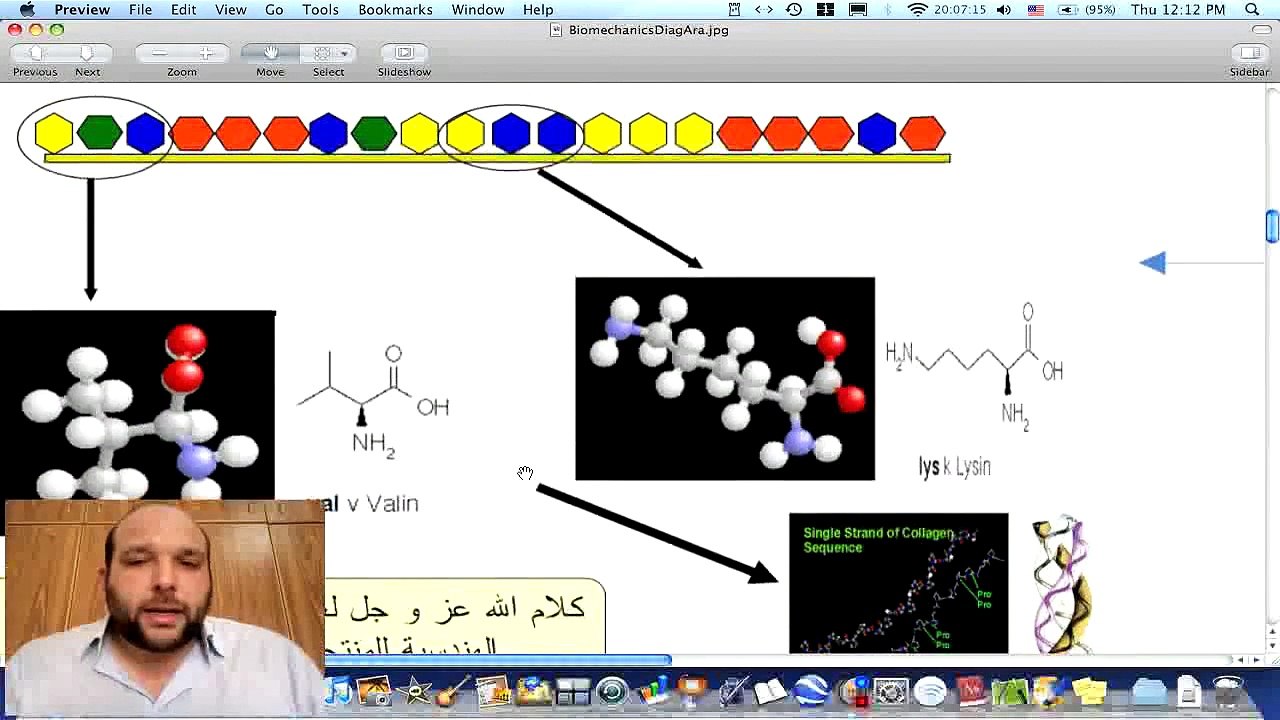Open the Preview application menu
Viewport: 1280px width, 720px height.
click(82, 10)
